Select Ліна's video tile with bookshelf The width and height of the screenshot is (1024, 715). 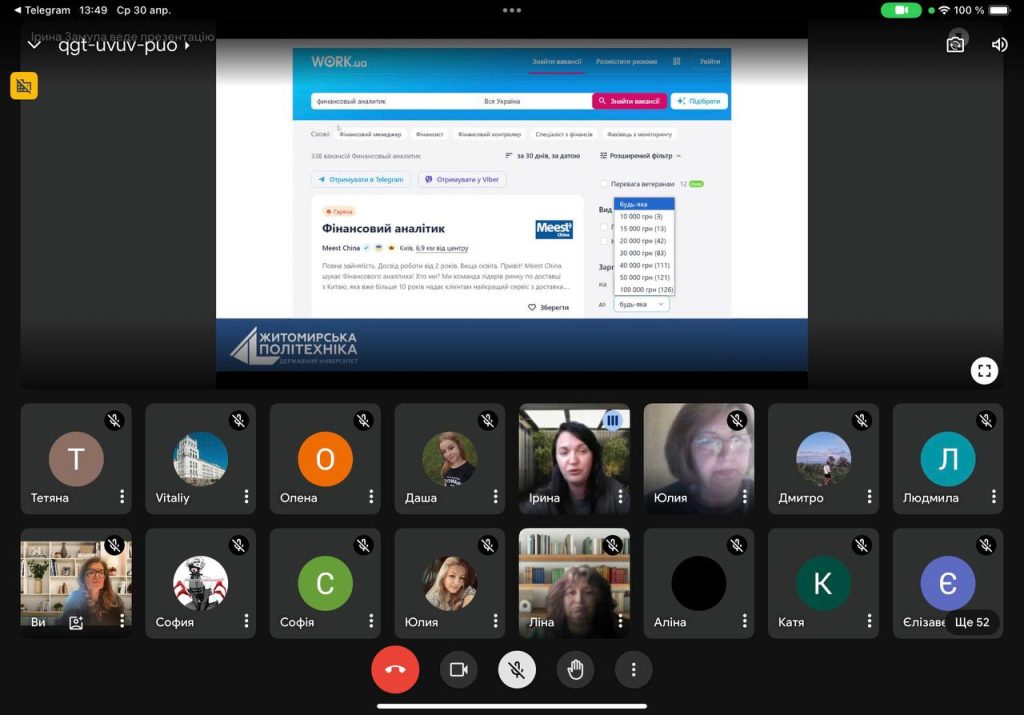pos(574,583)
